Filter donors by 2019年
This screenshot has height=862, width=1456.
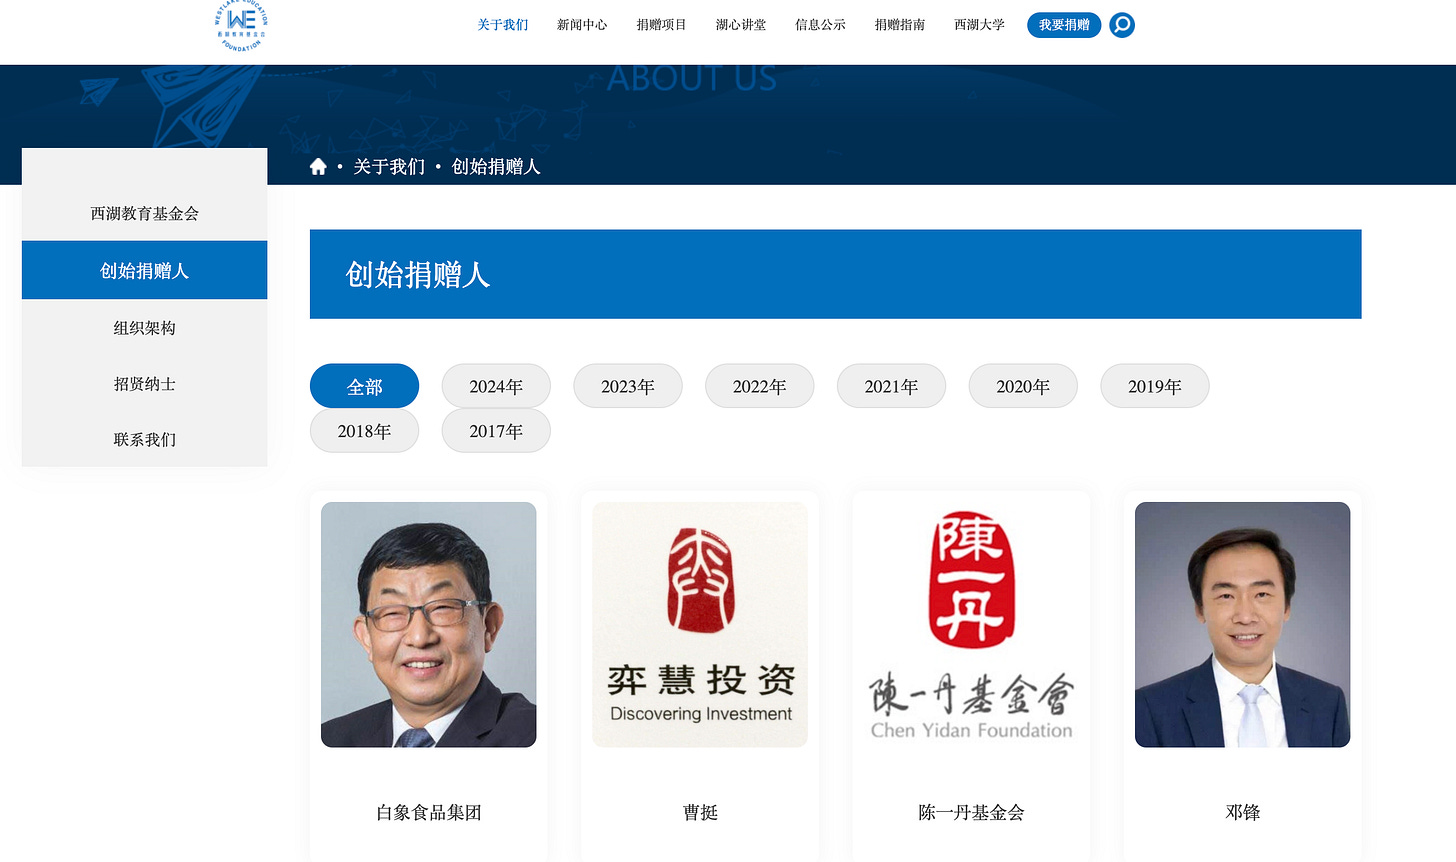coord(1155,386)
